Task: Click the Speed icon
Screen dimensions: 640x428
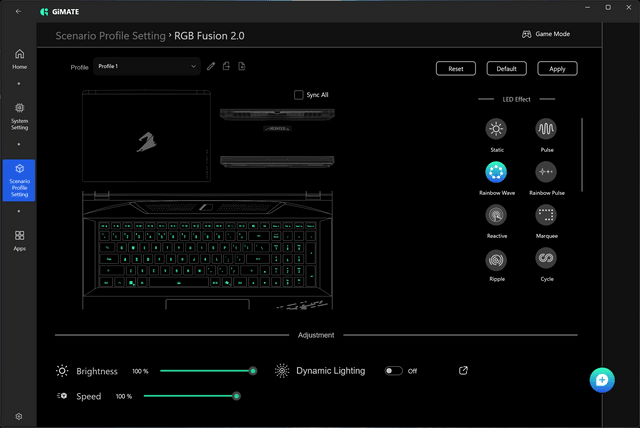Action: click(x=62, y=396)
